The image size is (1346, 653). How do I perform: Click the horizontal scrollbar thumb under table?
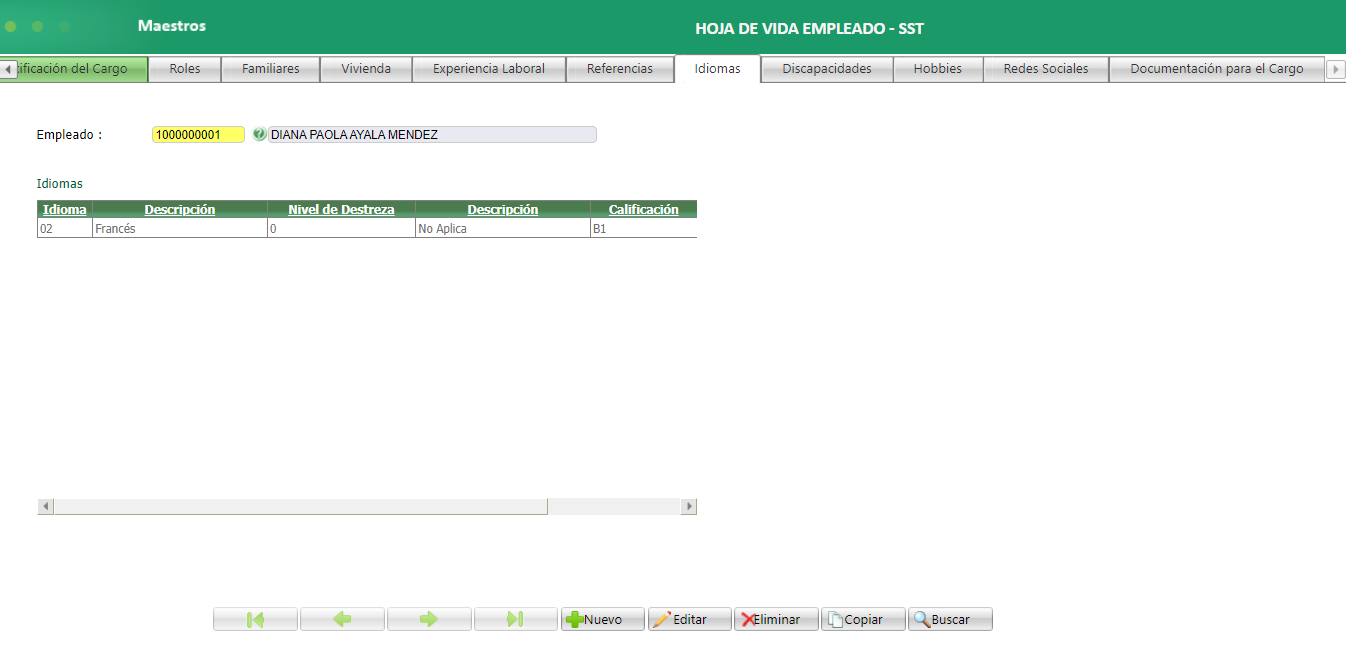pos(300,507)
